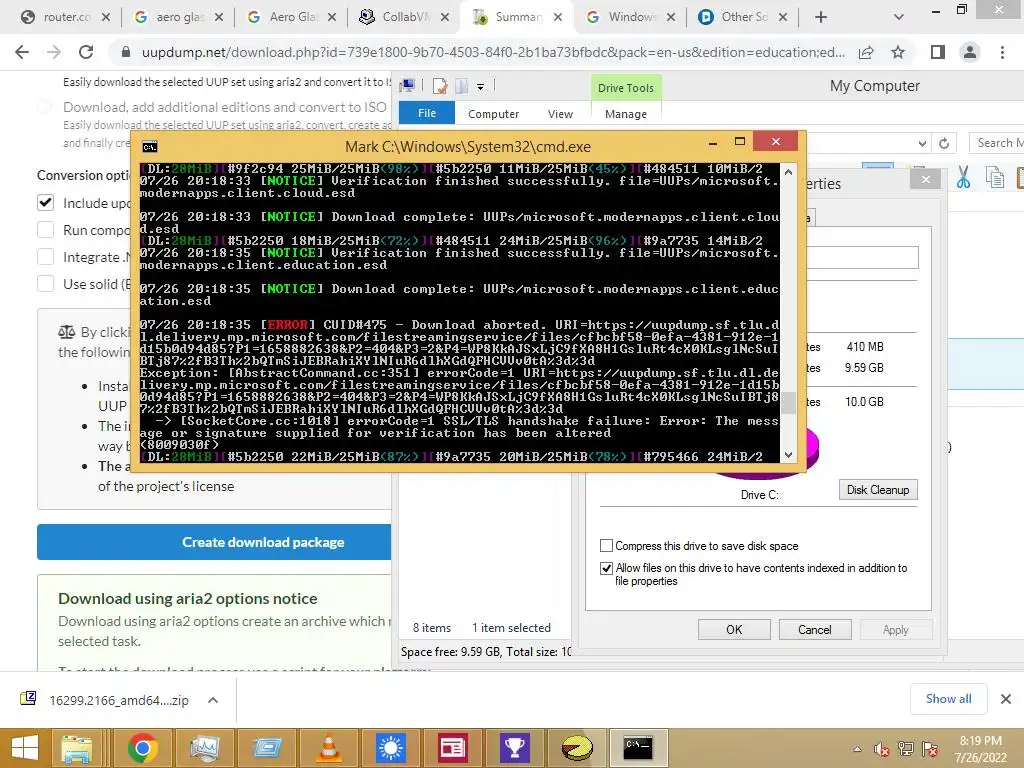1024x768 pixels.
Task: Click Disk Cleanup in drive properties
Action: [878, 490]
